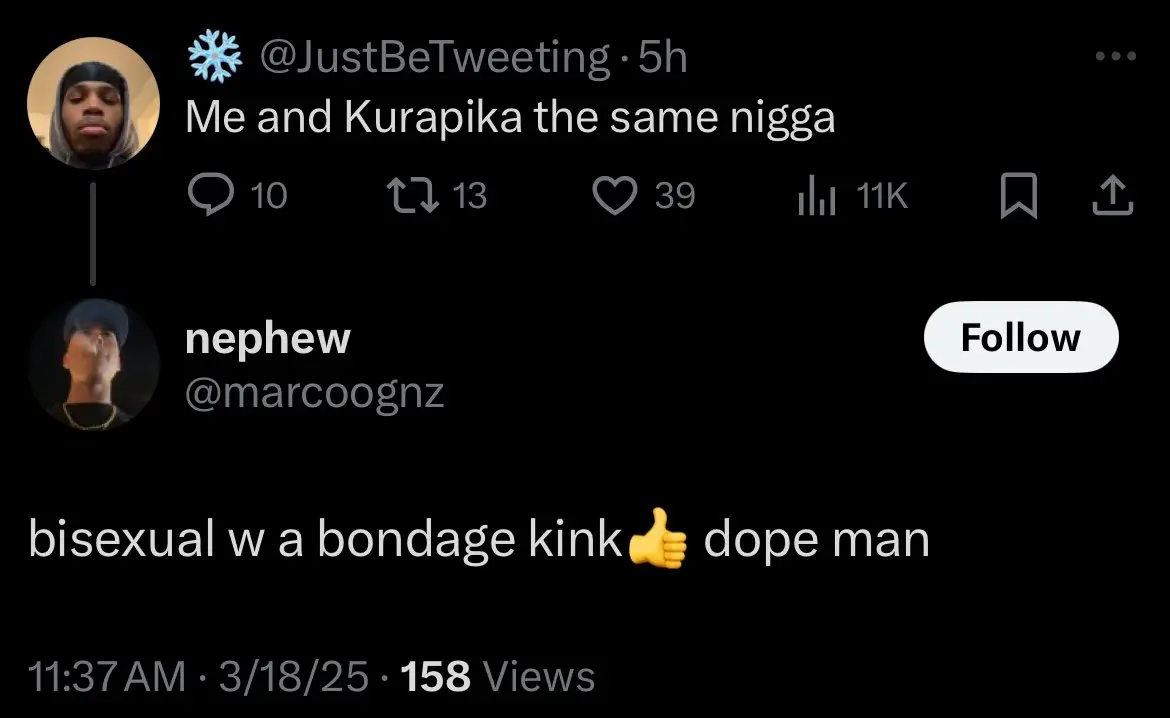
Task: Open the 158 Views count
Action: coord(497,677)
